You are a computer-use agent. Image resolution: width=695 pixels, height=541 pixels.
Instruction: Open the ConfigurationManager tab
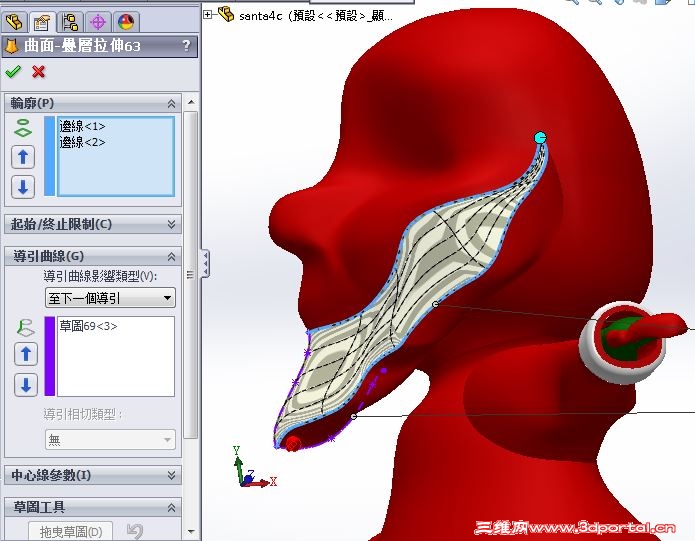click(x=70, y=22)
